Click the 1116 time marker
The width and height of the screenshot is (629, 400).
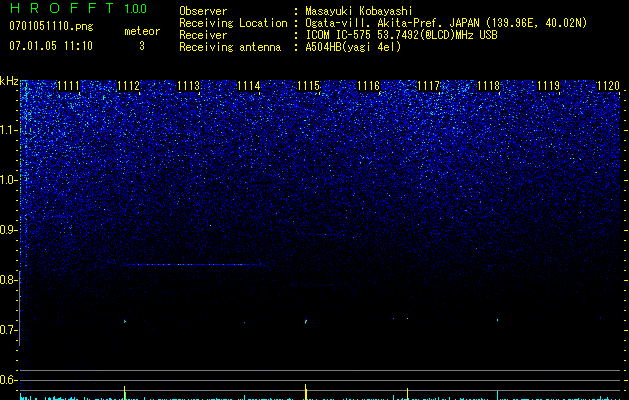point(369,86)
